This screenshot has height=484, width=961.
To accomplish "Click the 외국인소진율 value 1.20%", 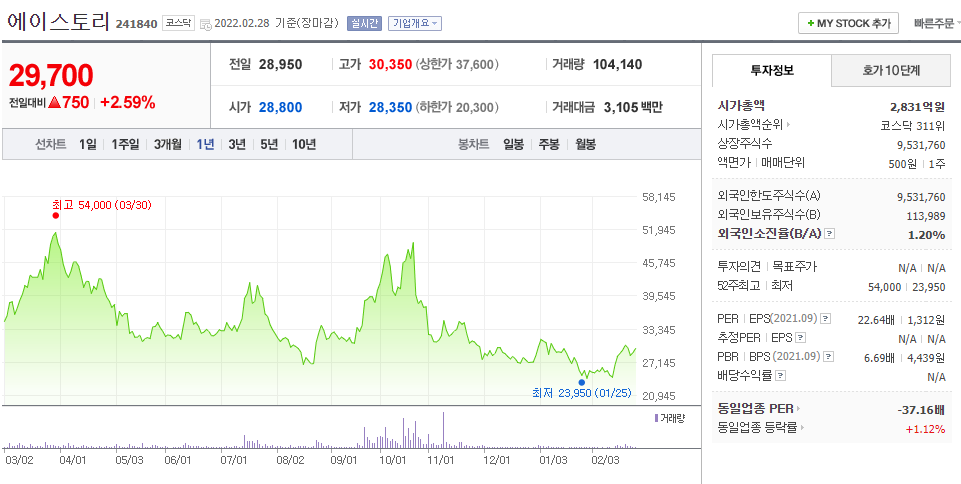I will coord(927,235).
